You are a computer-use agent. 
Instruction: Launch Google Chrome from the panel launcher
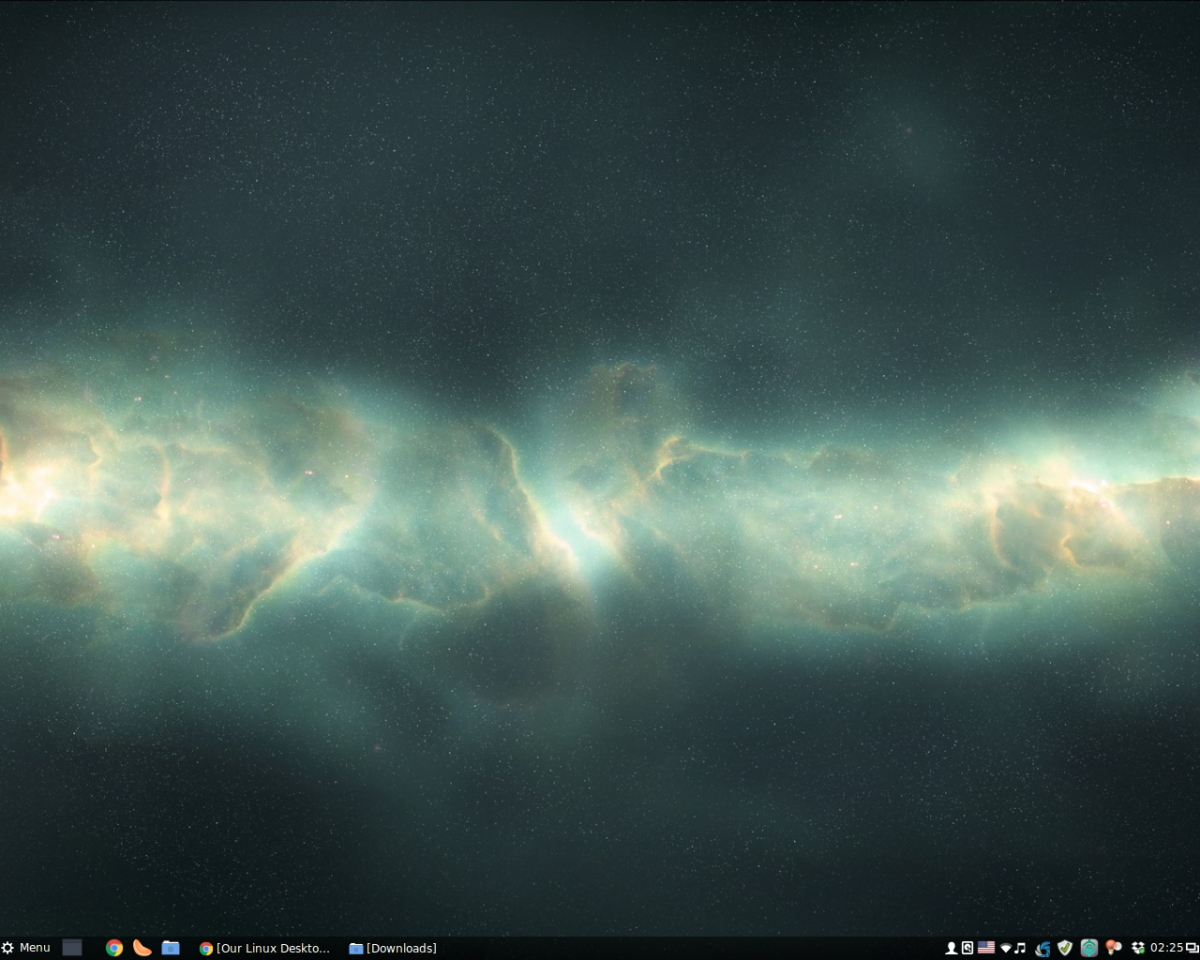click(114, 948)
